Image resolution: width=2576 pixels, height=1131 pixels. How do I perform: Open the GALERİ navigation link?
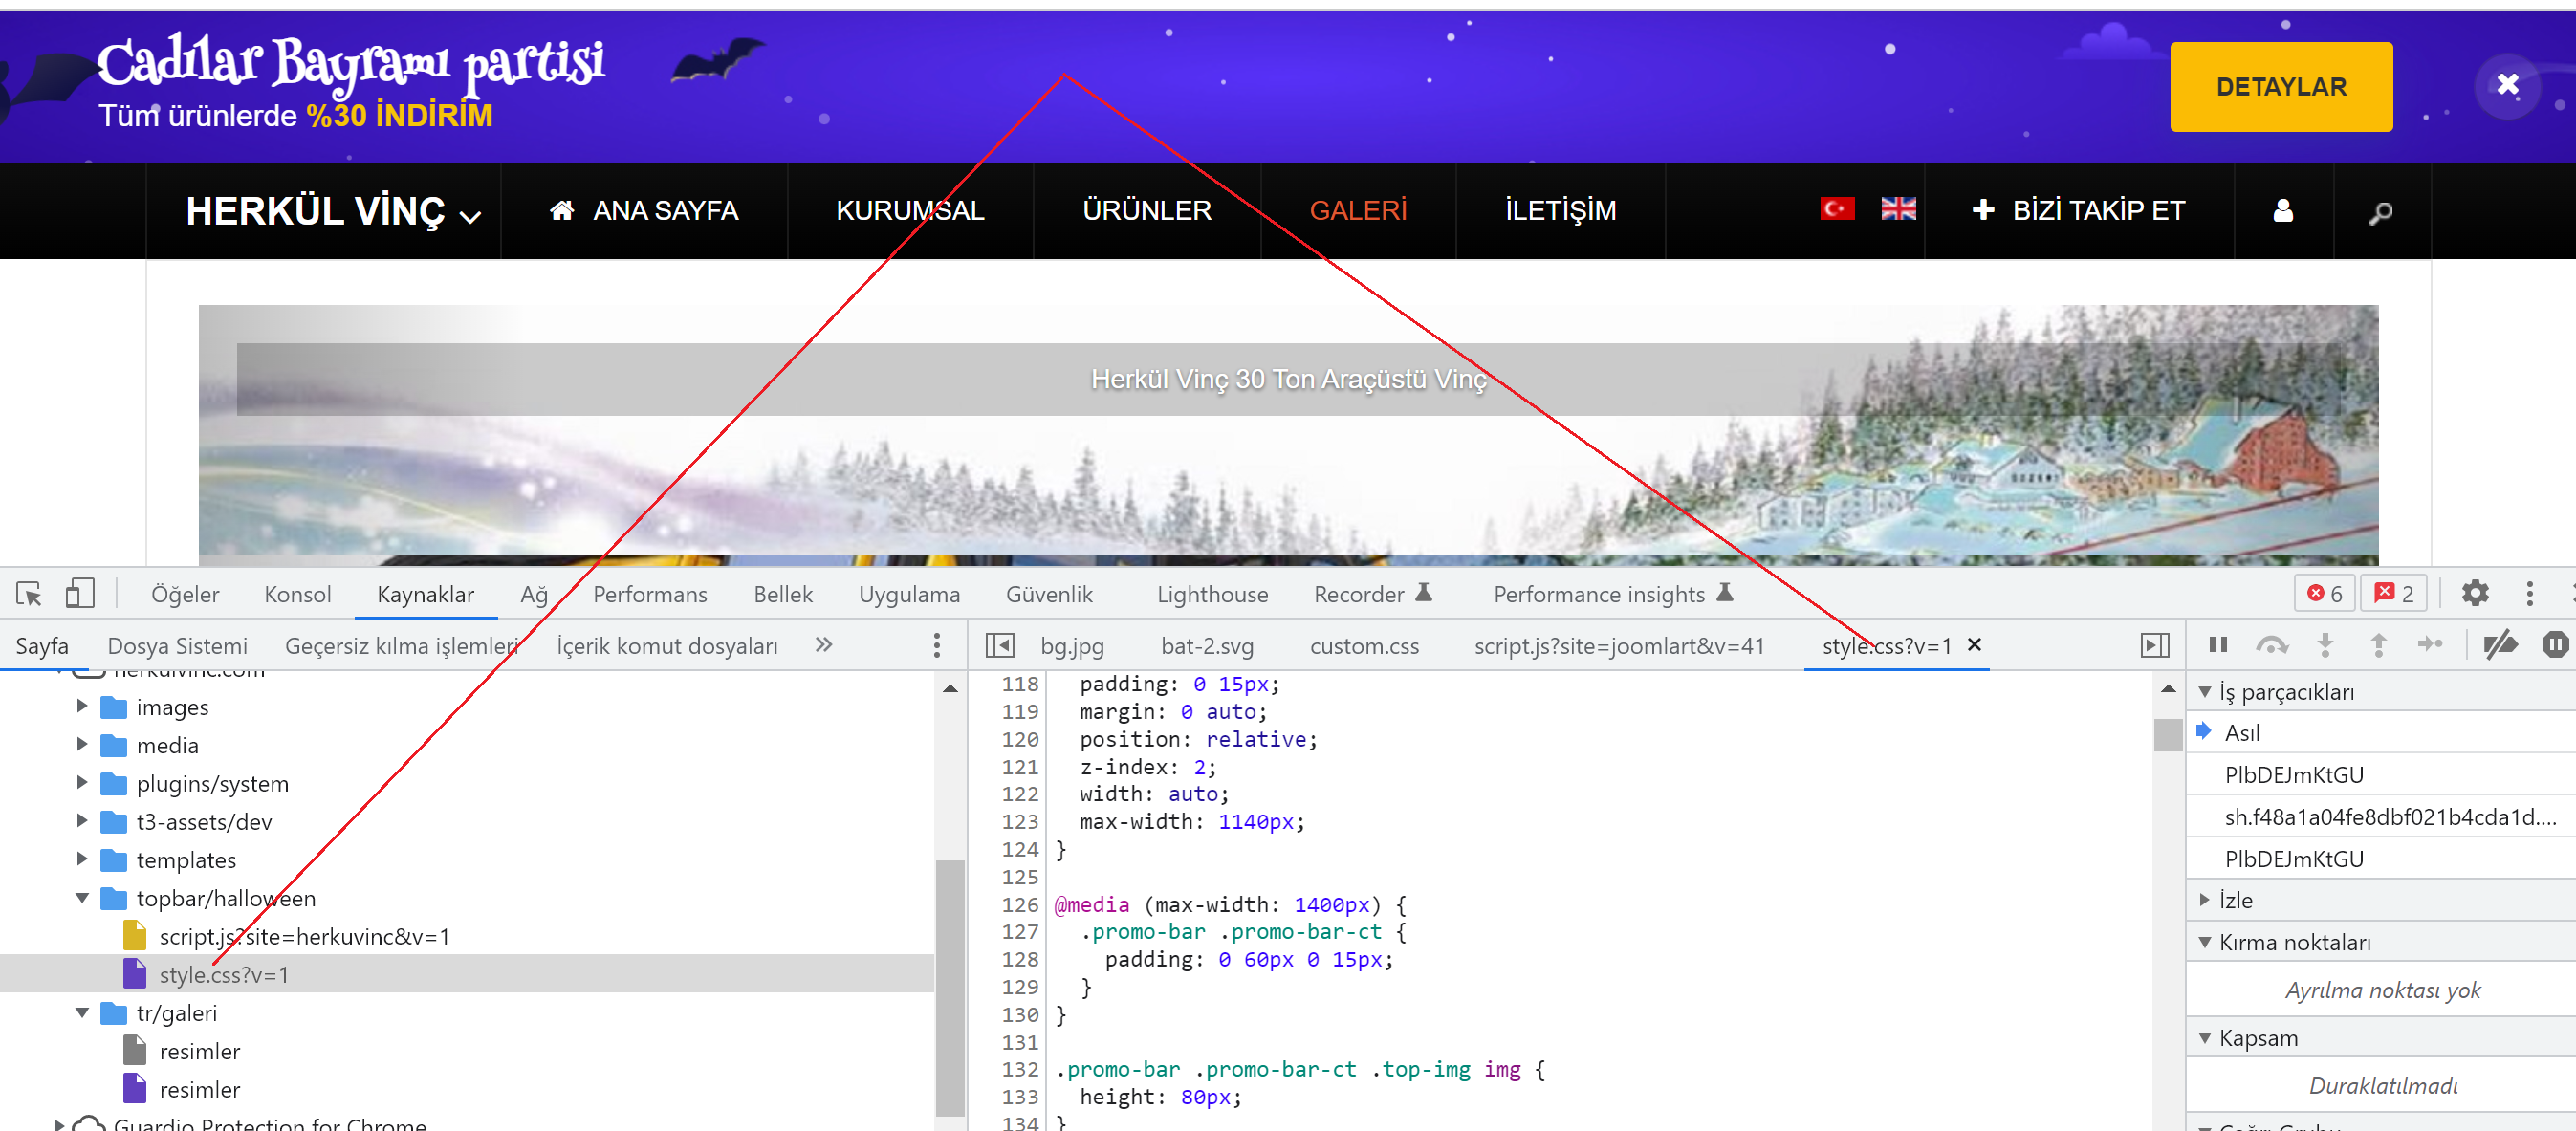pos(1357,211)
